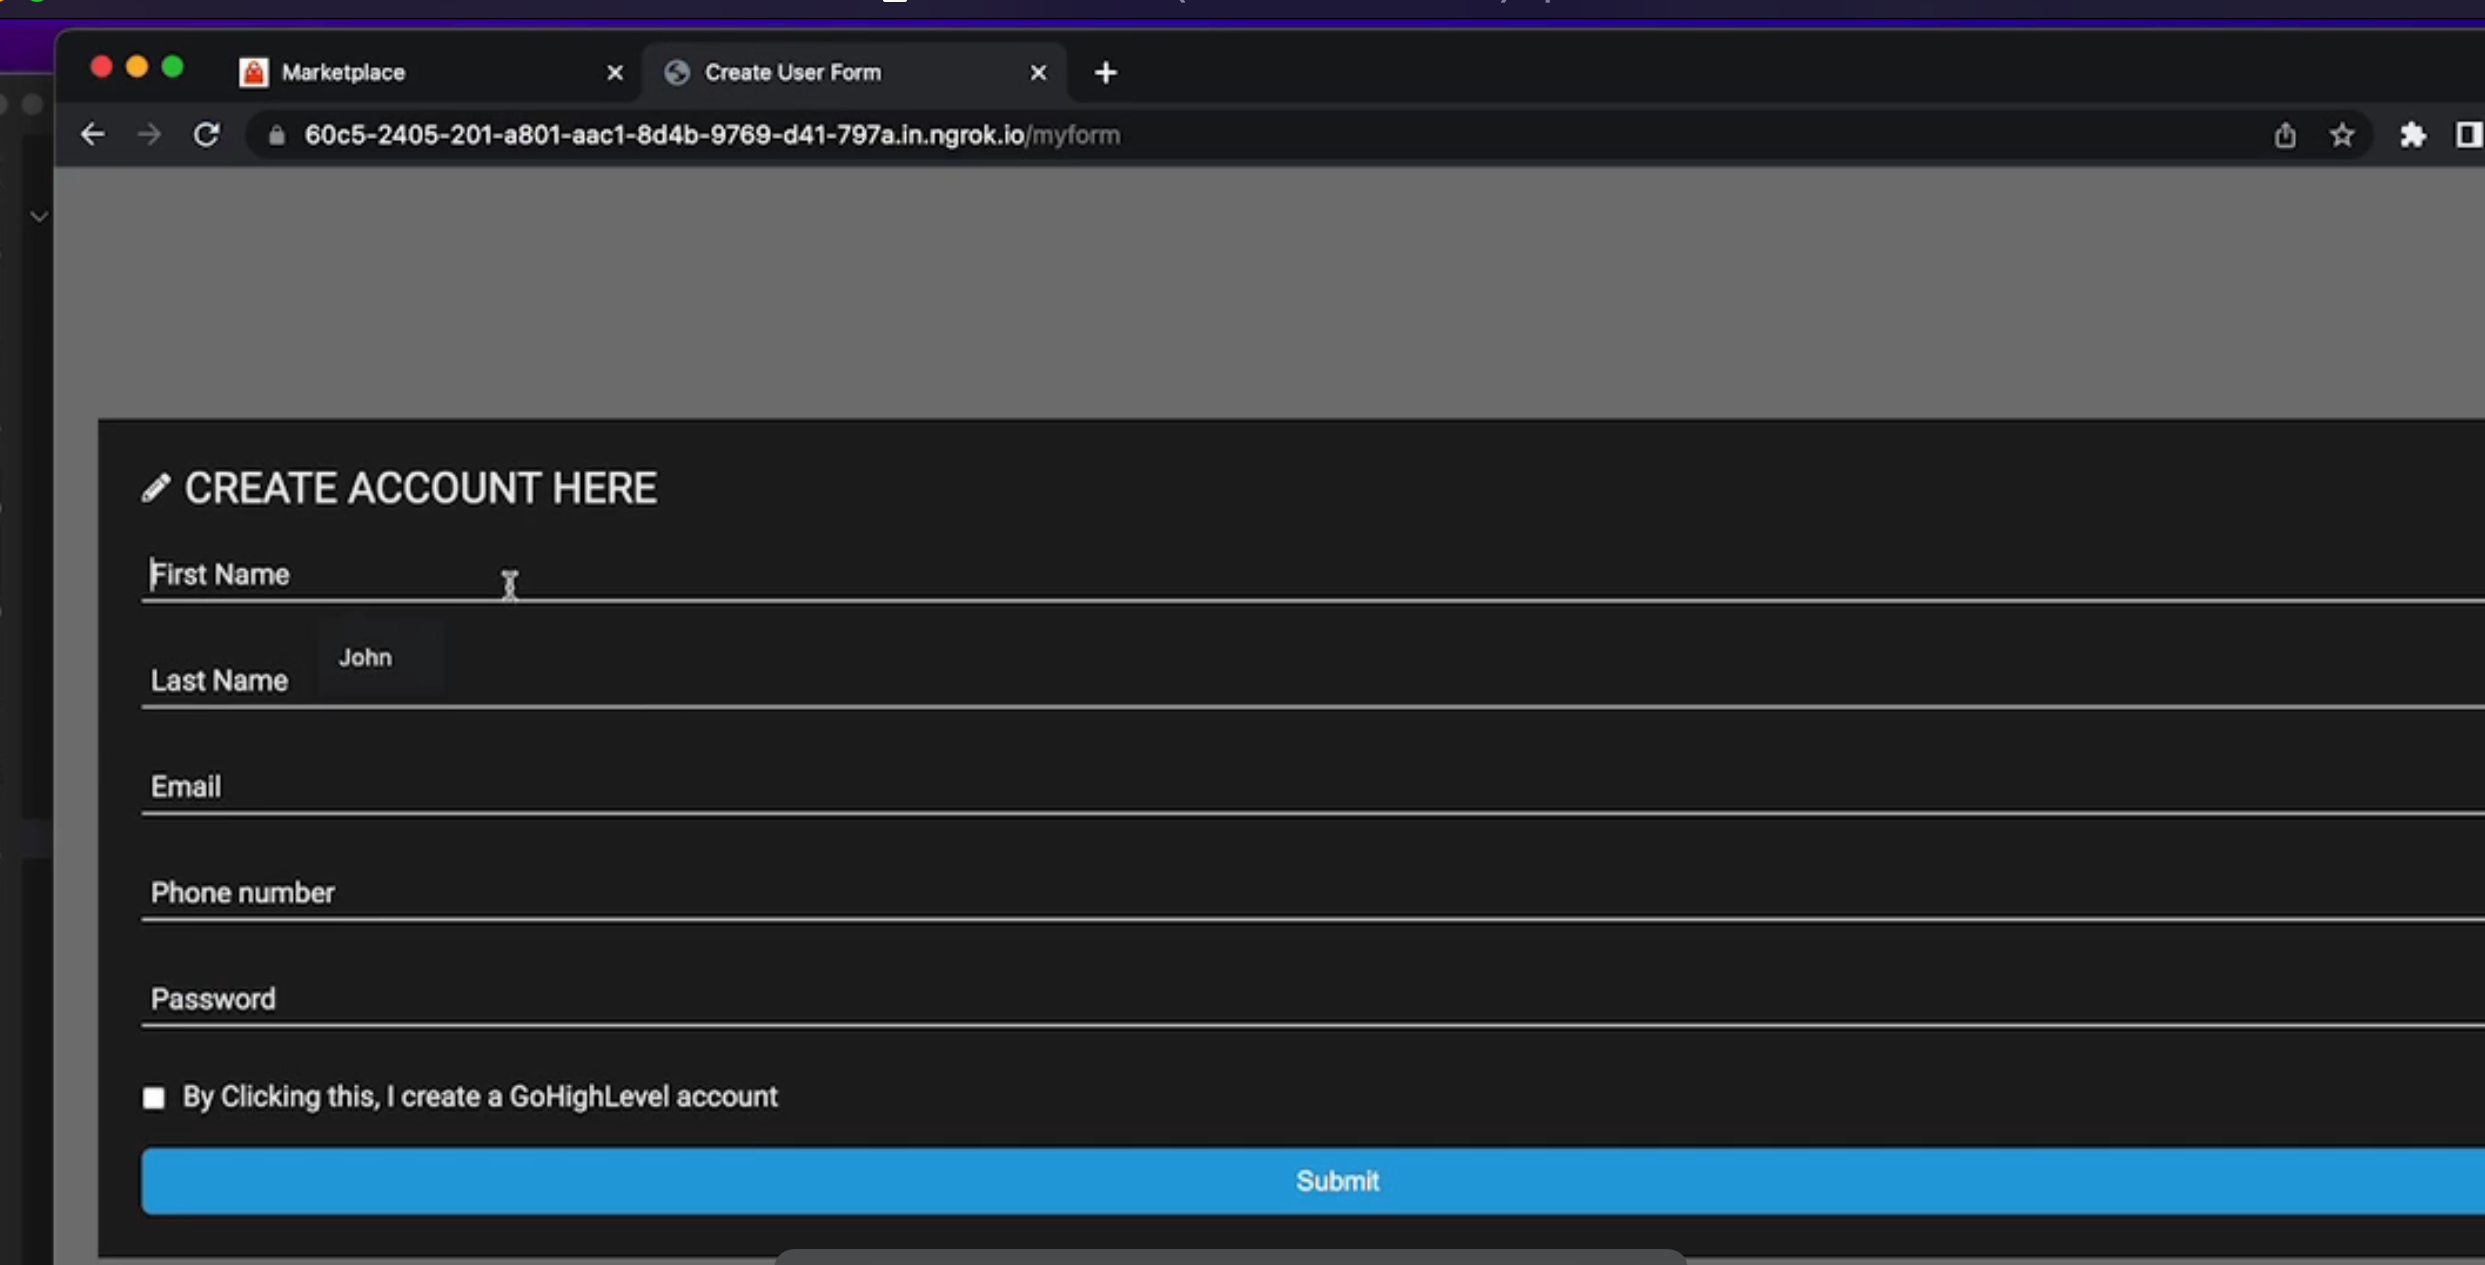This screenshot has width=2485, height=1265.
Task: Select the John autofill suggestion
Action: coord(366,657)
